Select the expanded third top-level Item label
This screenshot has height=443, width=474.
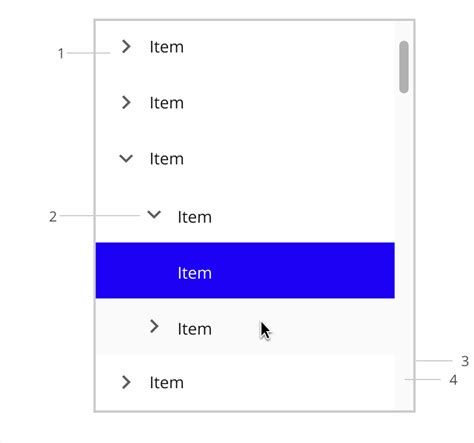(167, 159)
